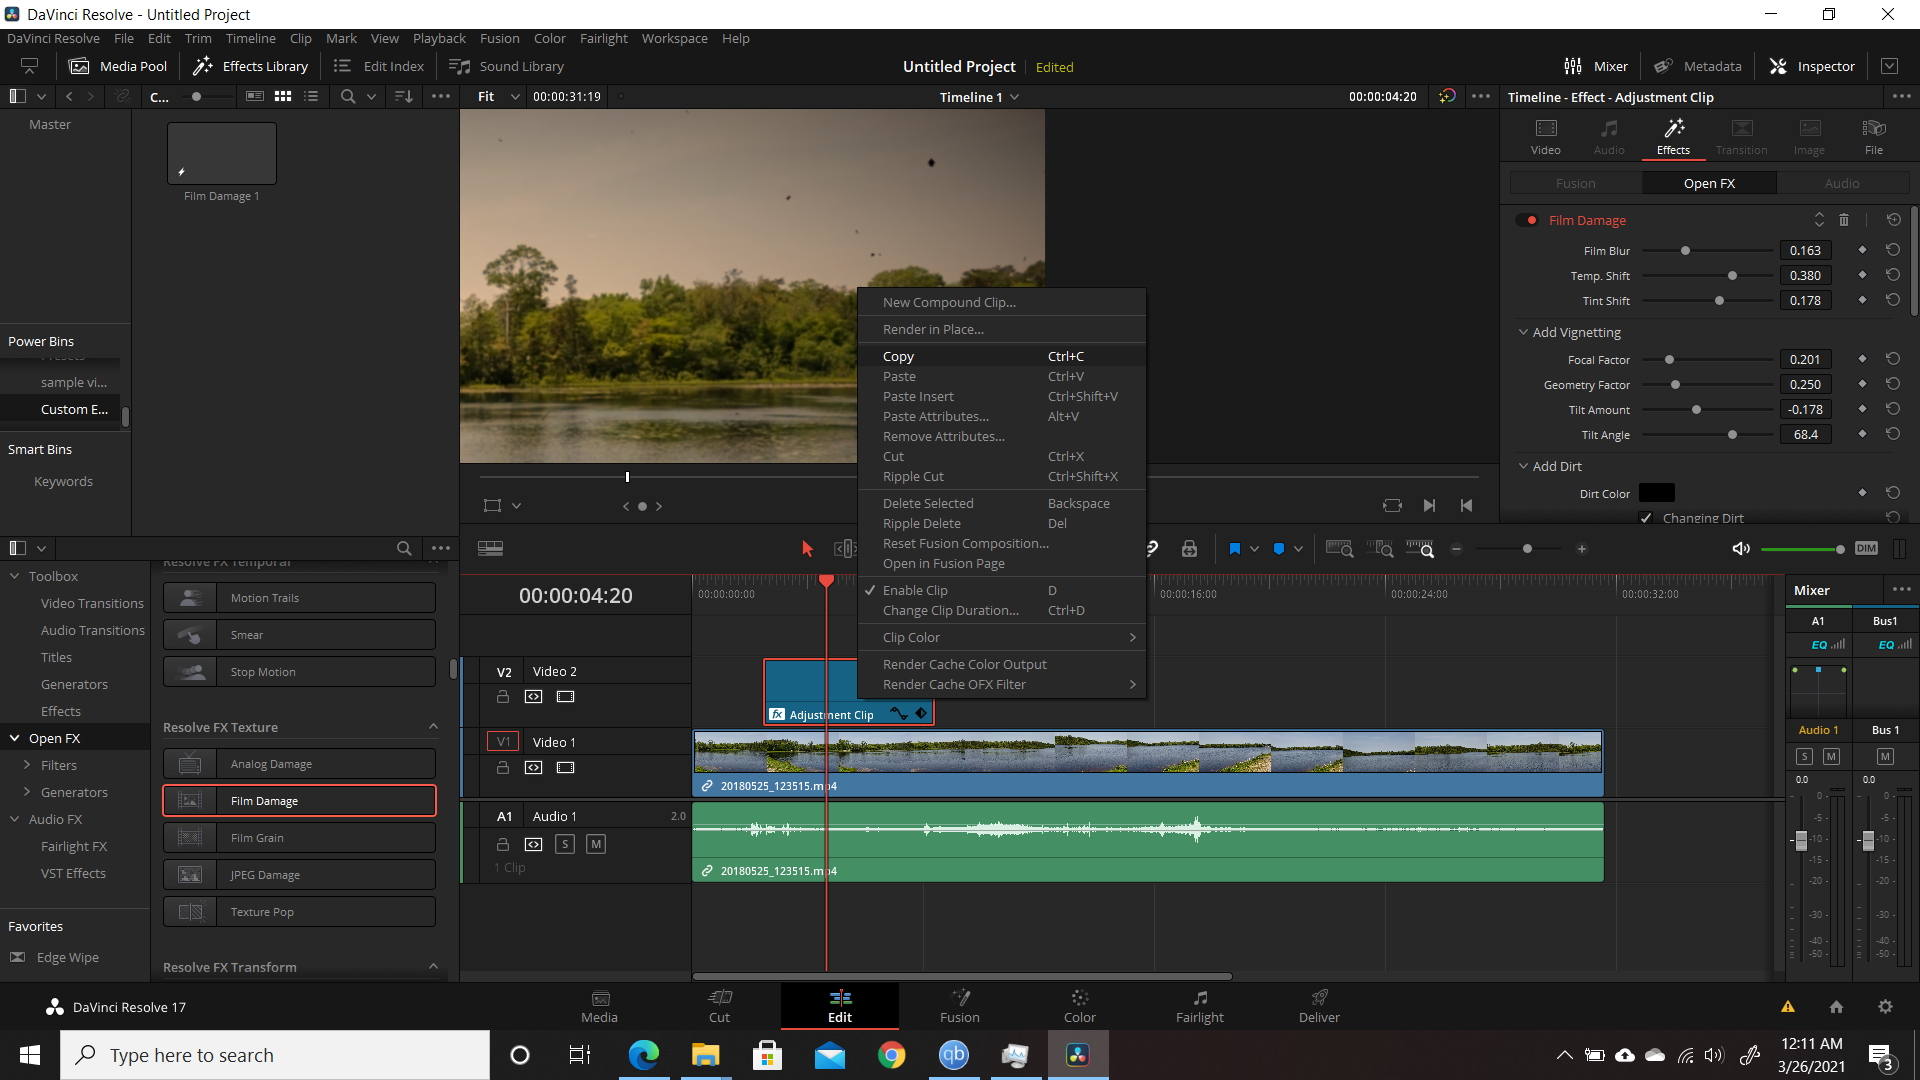Open the Metadata panel
The image size is (1920, 1080).
coord(1697,66)
